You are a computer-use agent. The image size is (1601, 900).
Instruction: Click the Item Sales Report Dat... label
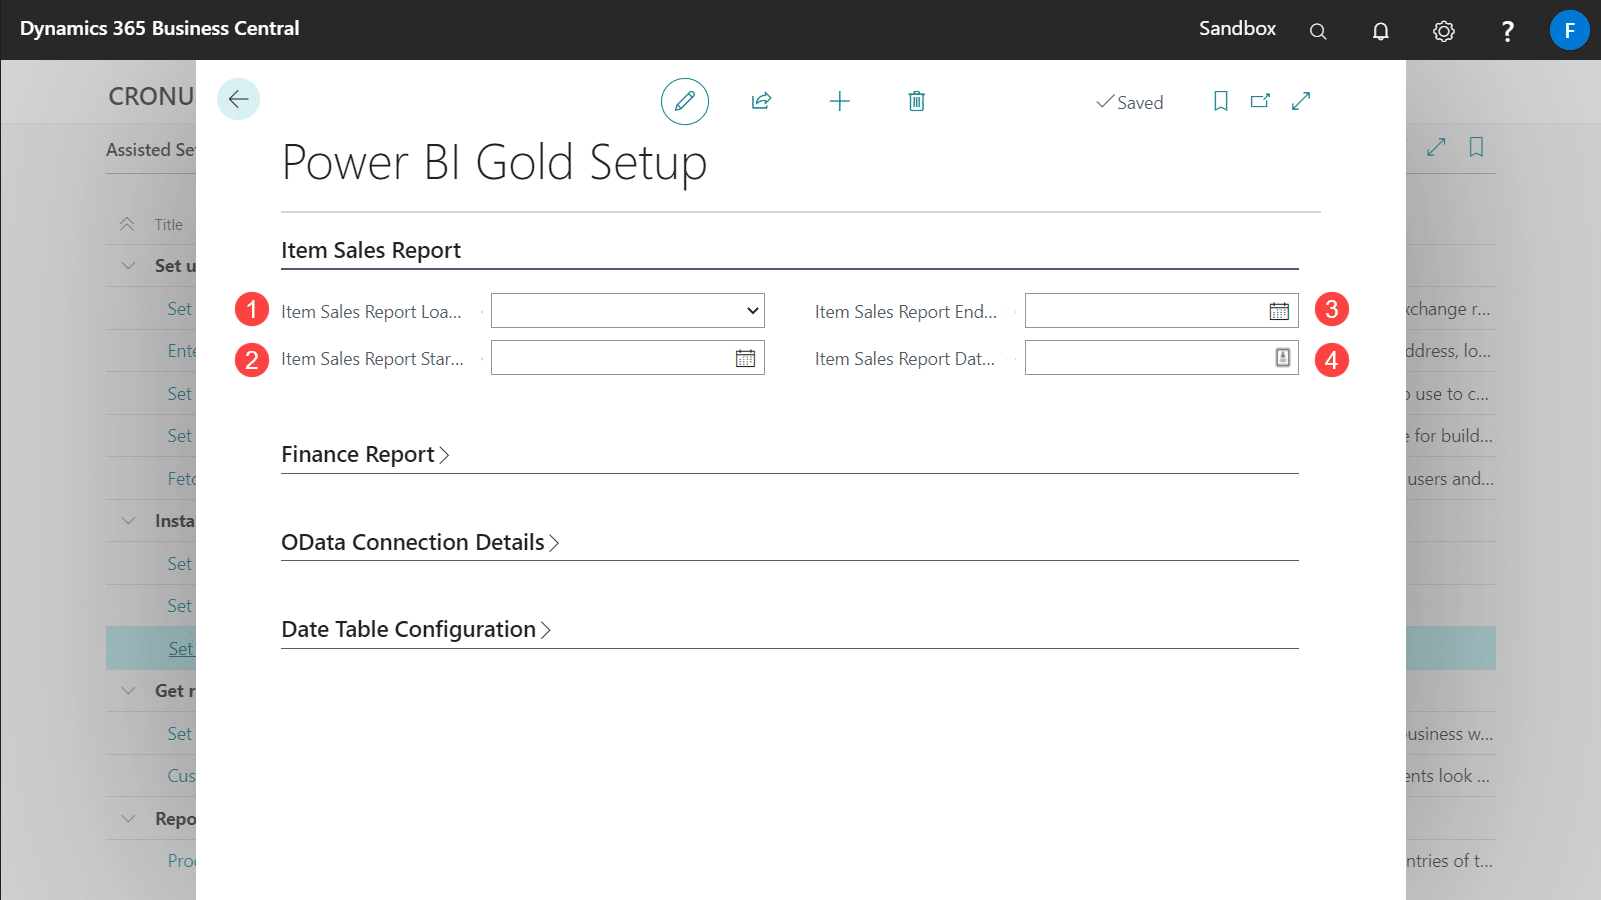coord(905,359)
